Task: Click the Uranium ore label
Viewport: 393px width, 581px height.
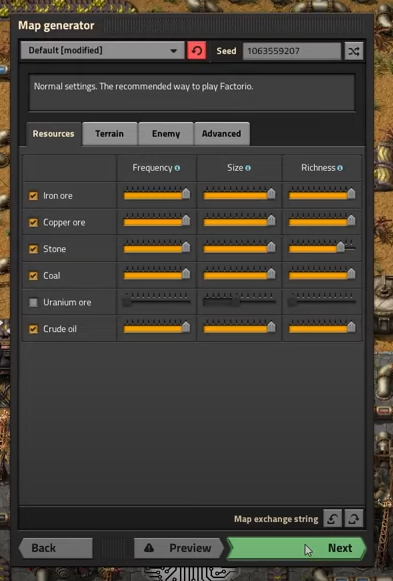Action: click(x=67, y=302)
